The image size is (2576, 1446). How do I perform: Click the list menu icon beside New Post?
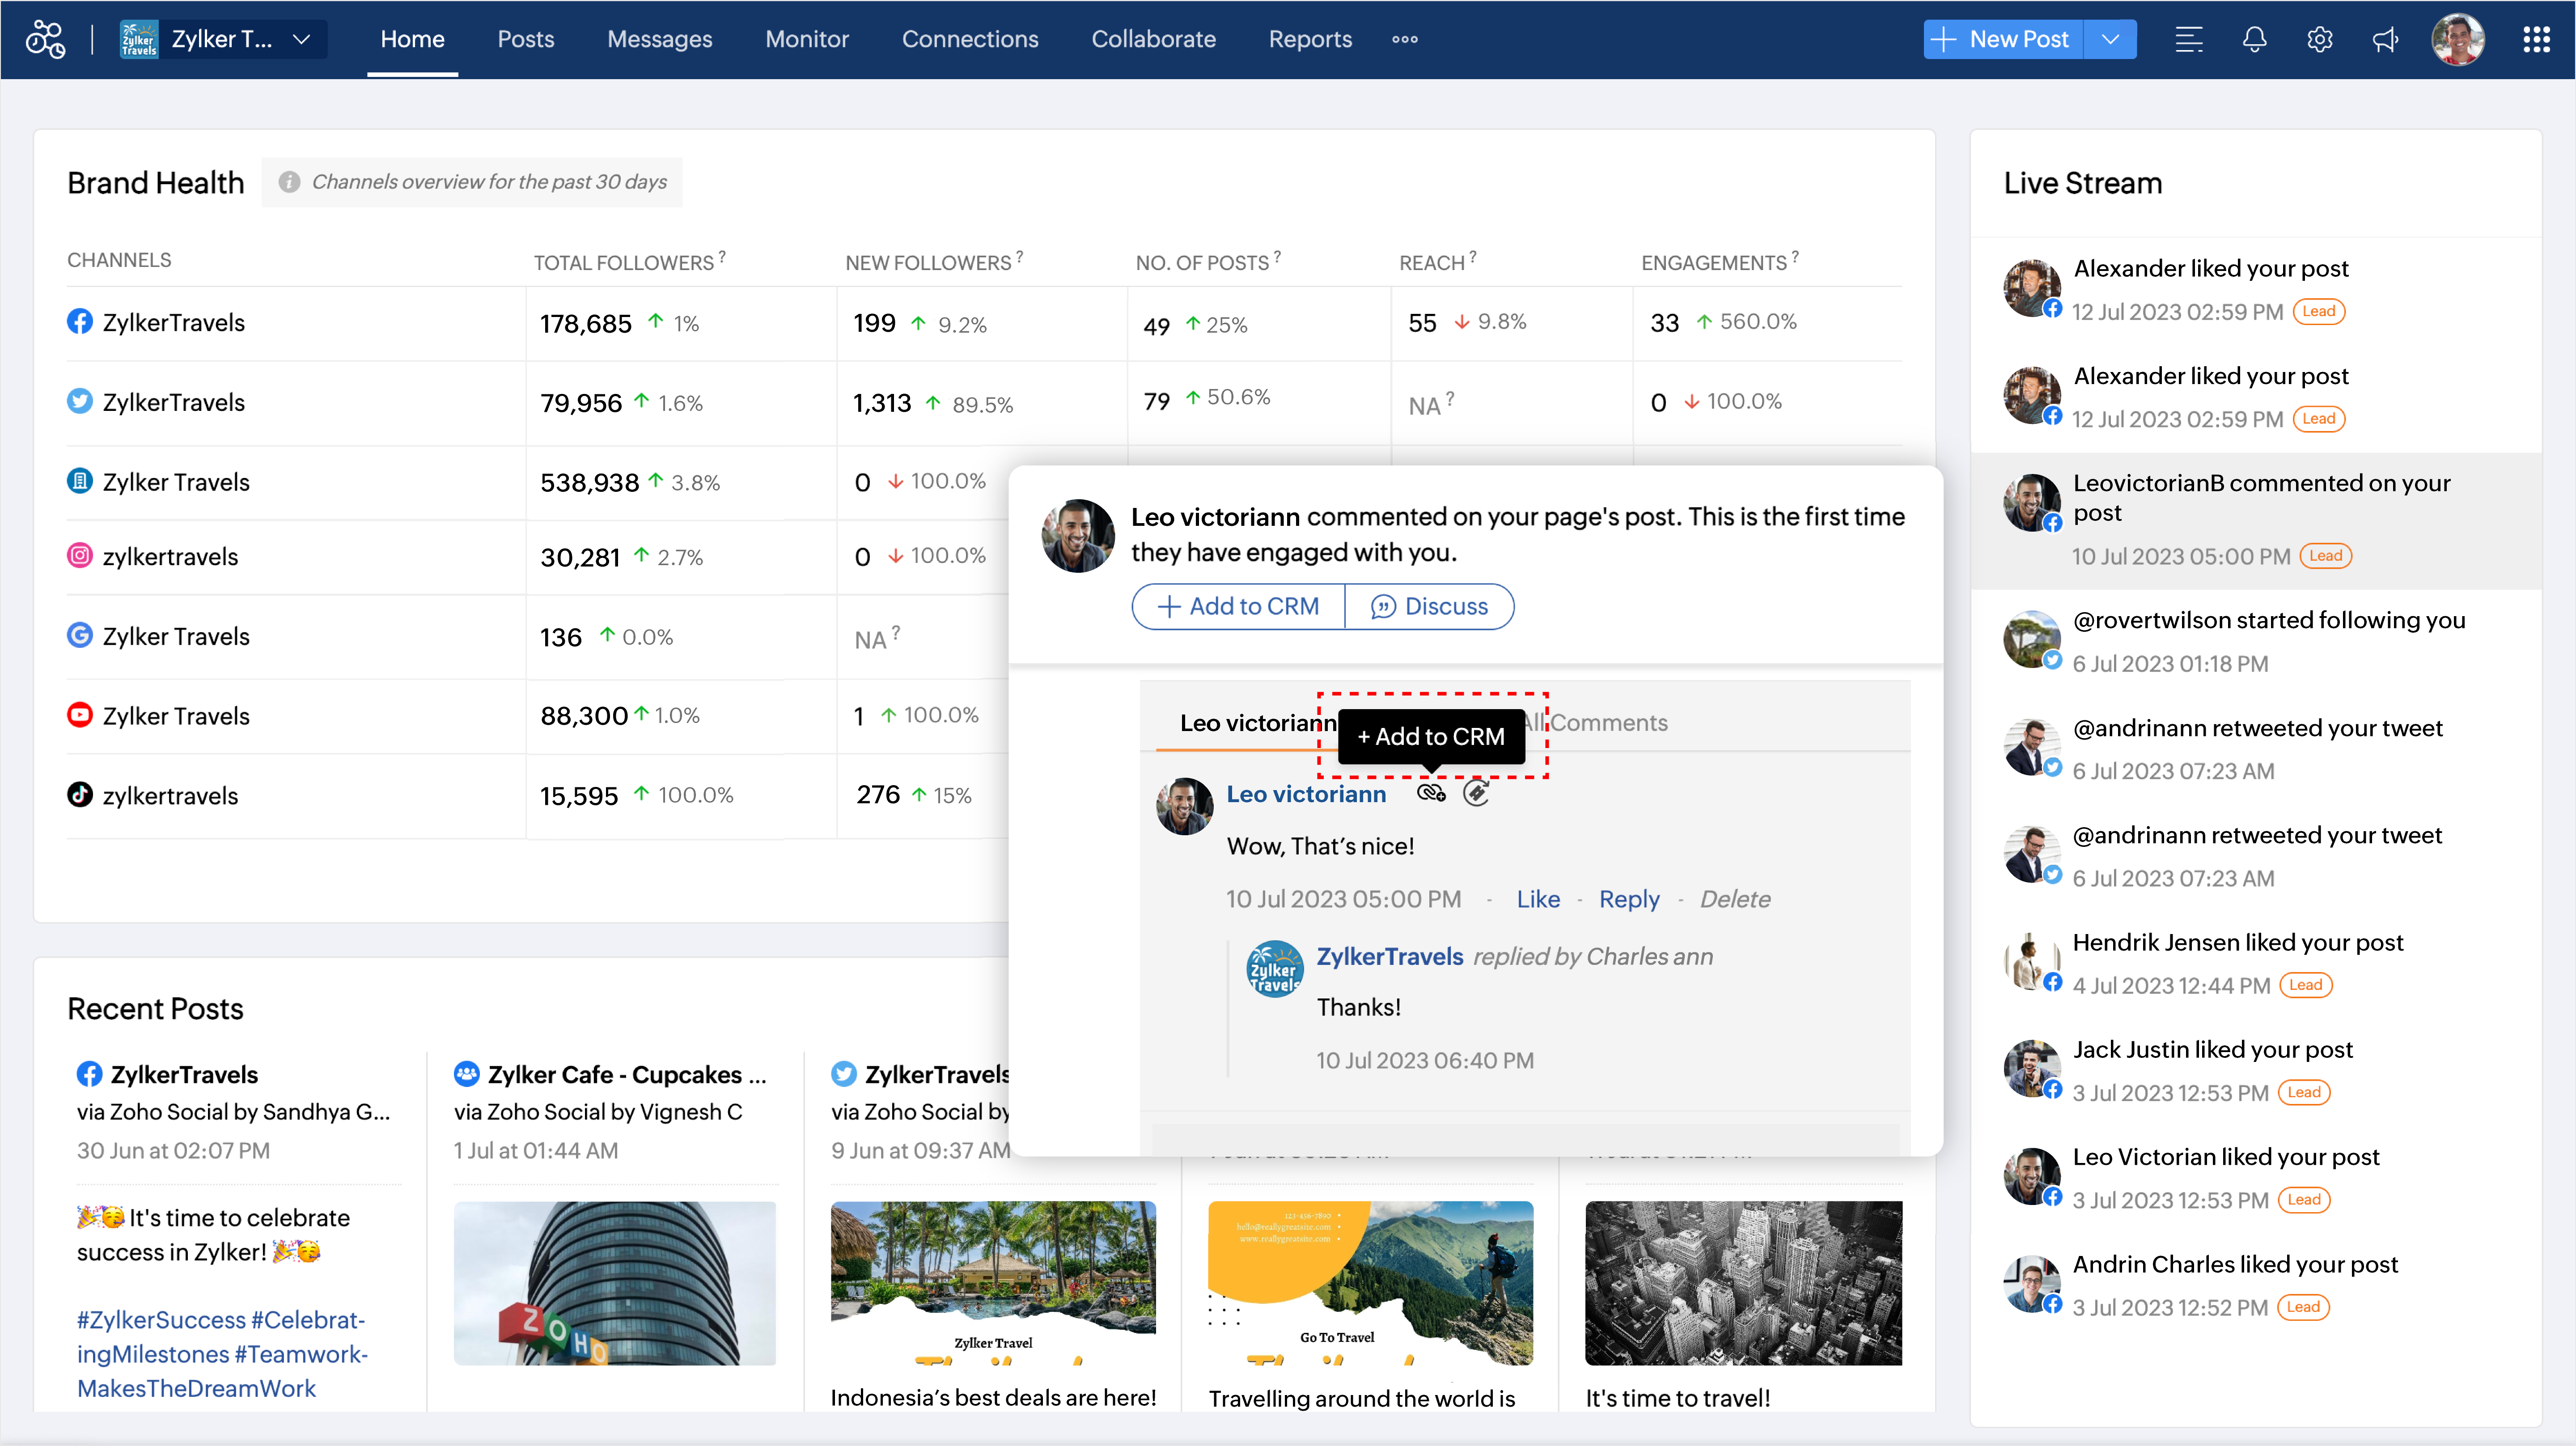(2189, 39)
